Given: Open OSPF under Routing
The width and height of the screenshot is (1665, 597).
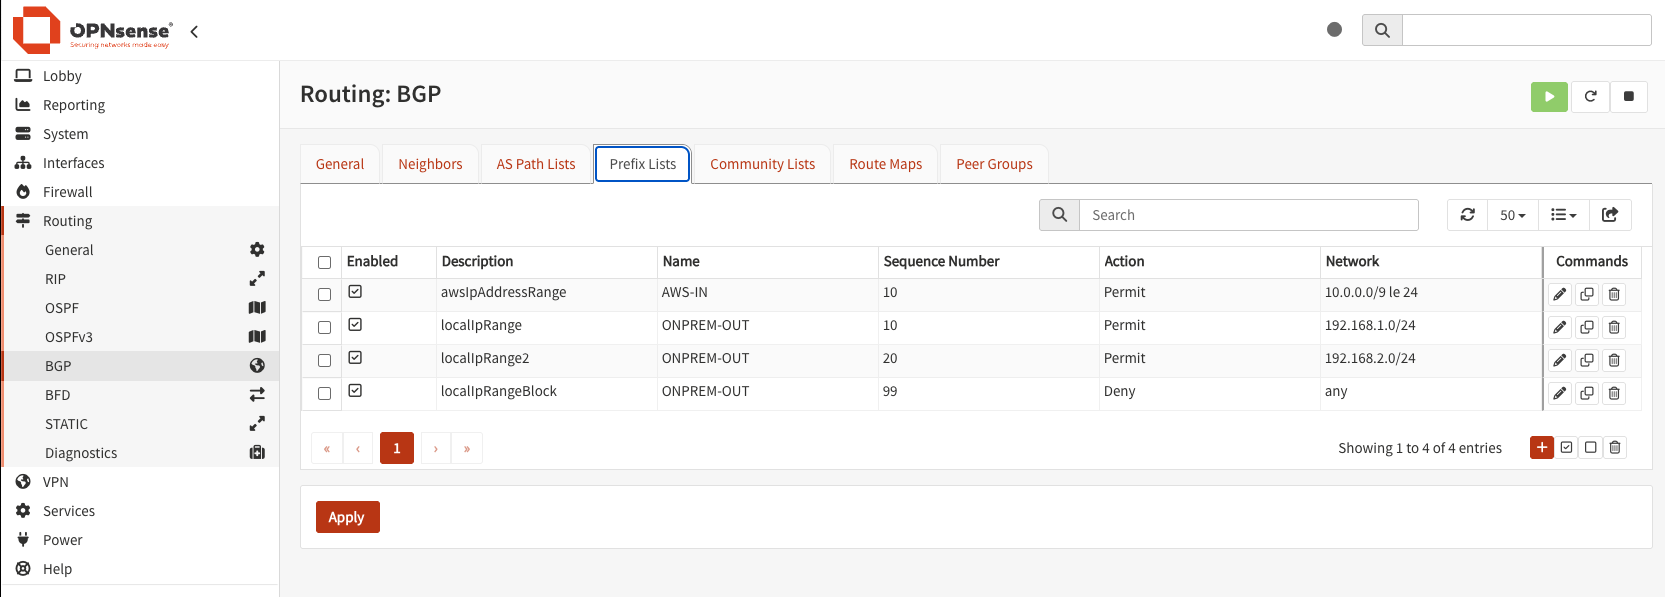Looking at the screenshot, I should [x=140, y=308].
